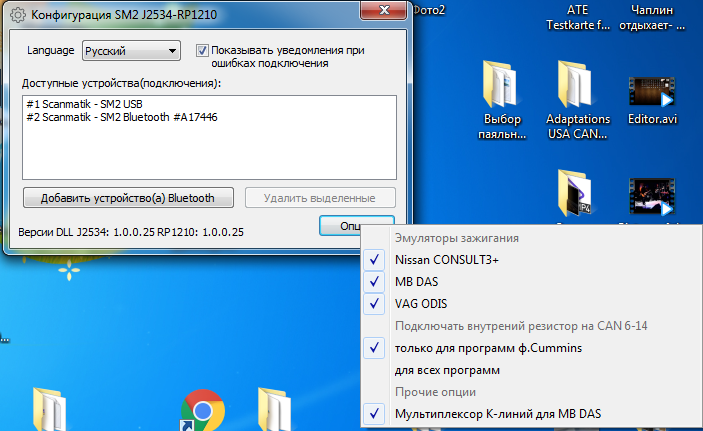Viewport: 703px width, 431px height.
Task: Toggle VAG ODIS ignition emulator option
Action: (531, 304)
